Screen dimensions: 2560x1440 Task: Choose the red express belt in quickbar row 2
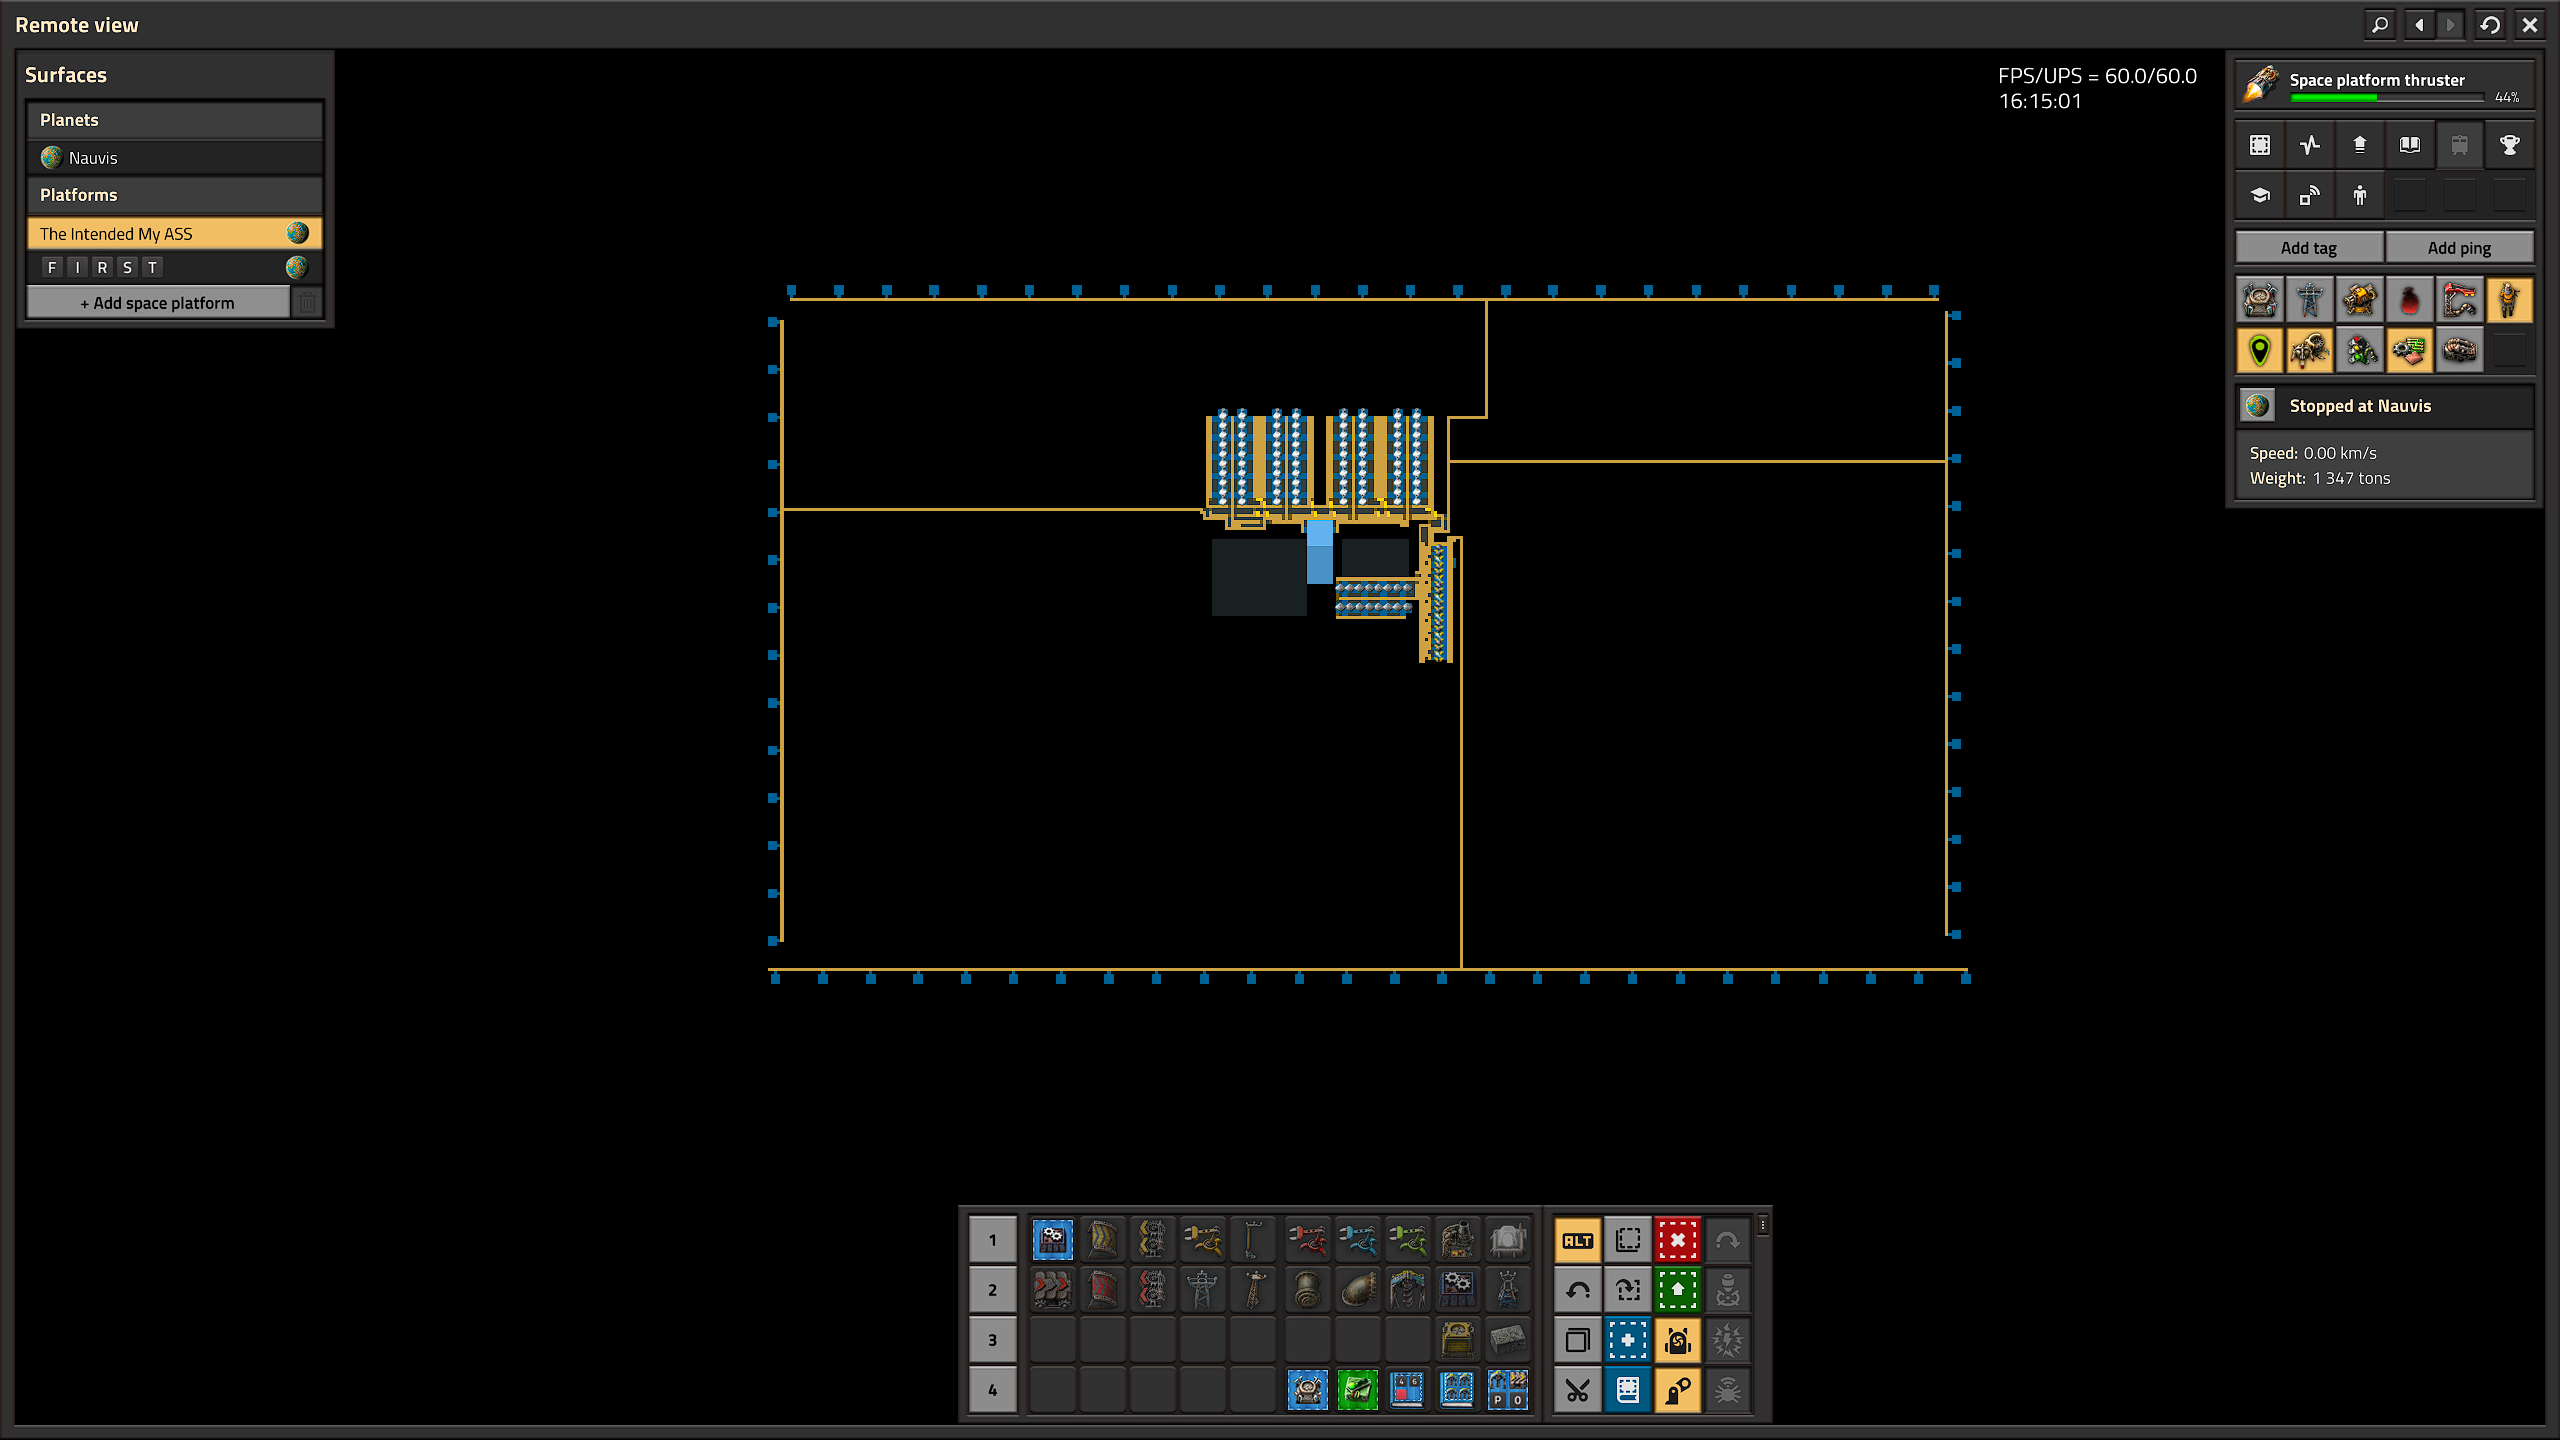[x=1052, y=1290]
